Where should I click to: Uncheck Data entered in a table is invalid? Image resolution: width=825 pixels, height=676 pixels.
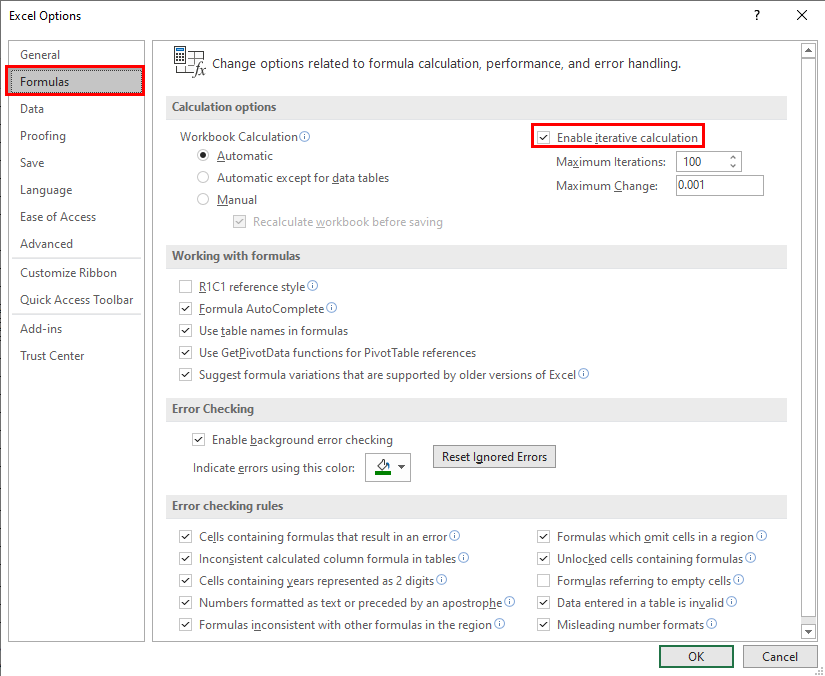click(x=544, y=603)
